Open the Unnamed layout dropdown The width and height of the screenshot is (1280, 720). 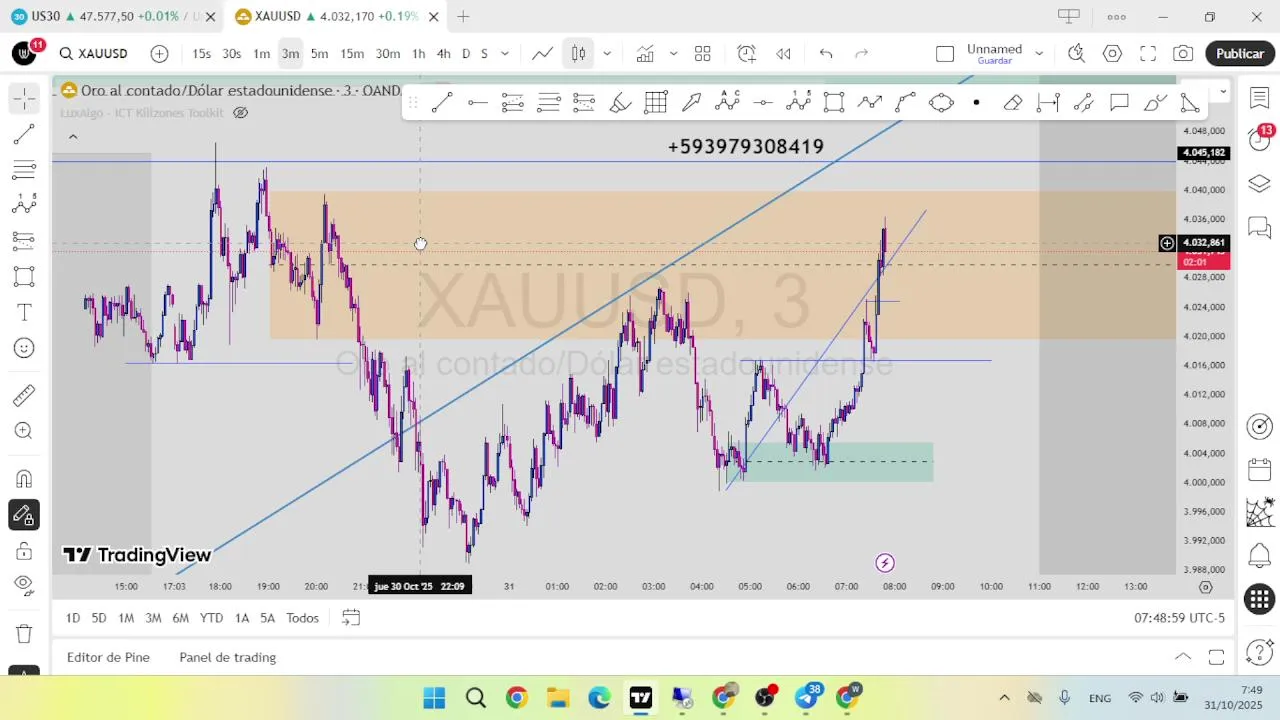pos(1039,54)
